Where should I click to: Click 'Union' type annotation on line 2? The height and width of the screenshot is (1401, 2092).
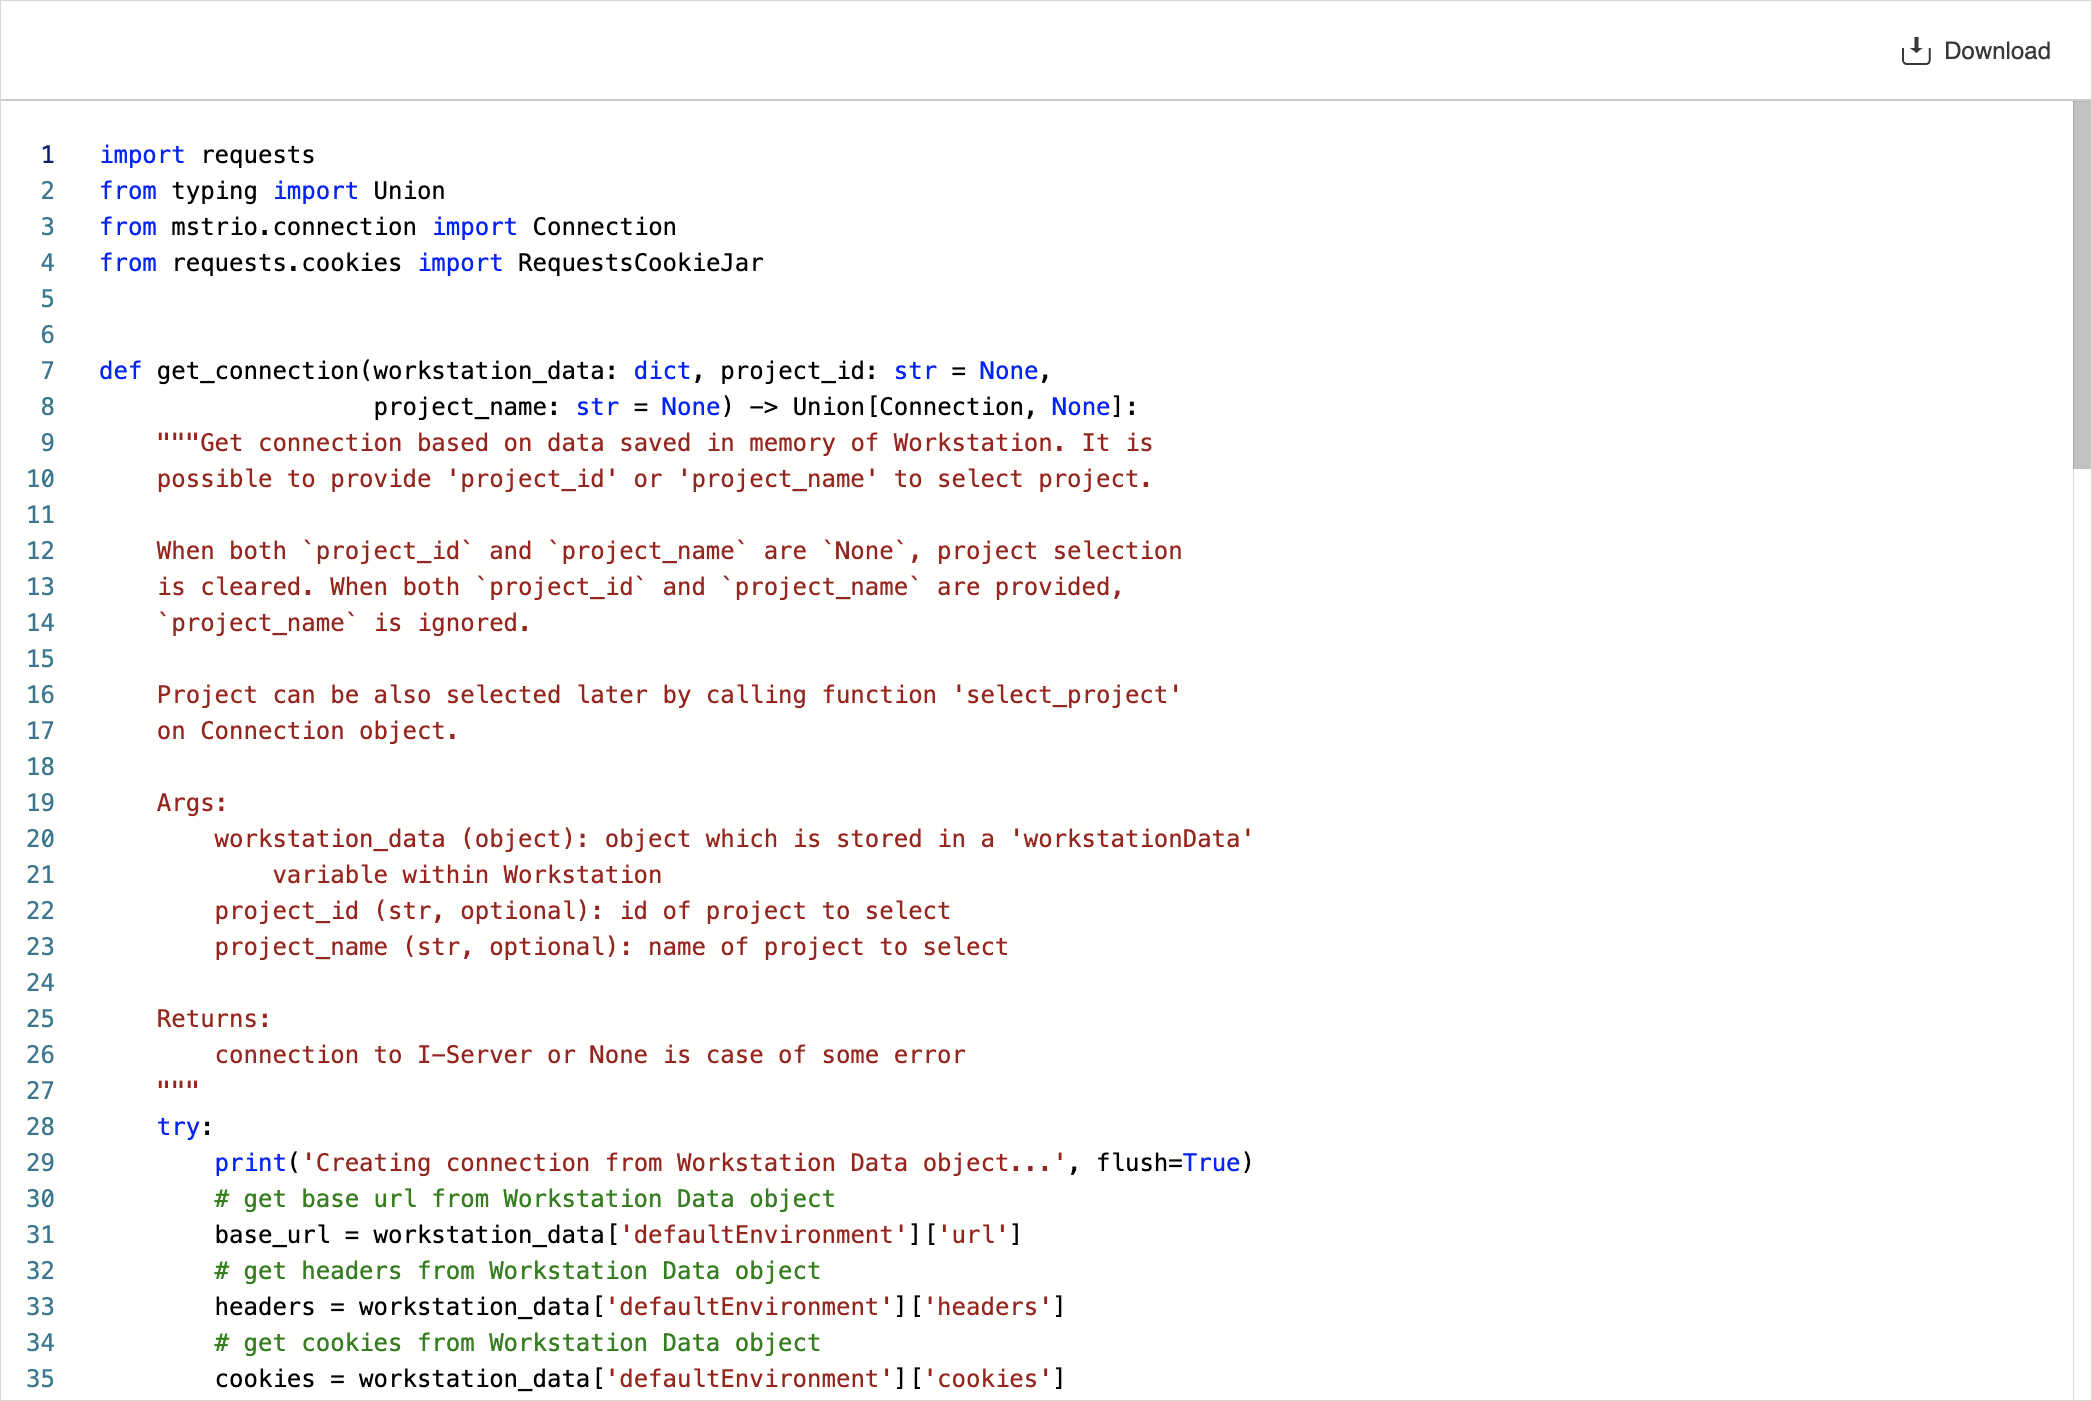click(x=402, y=191)
